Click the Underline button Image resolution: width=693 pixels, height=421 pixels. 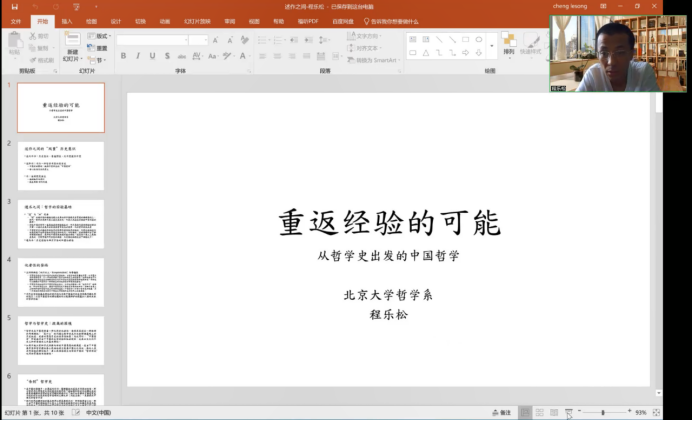151,56
